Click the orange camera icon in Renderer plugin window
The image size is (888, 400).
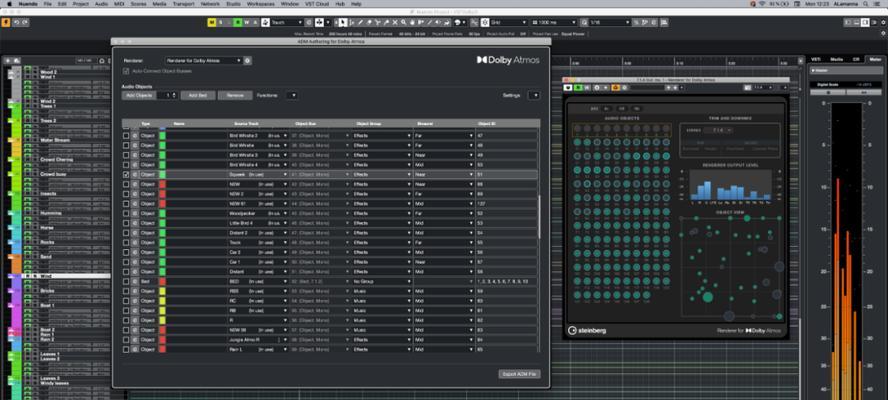[x=616, y=88]
